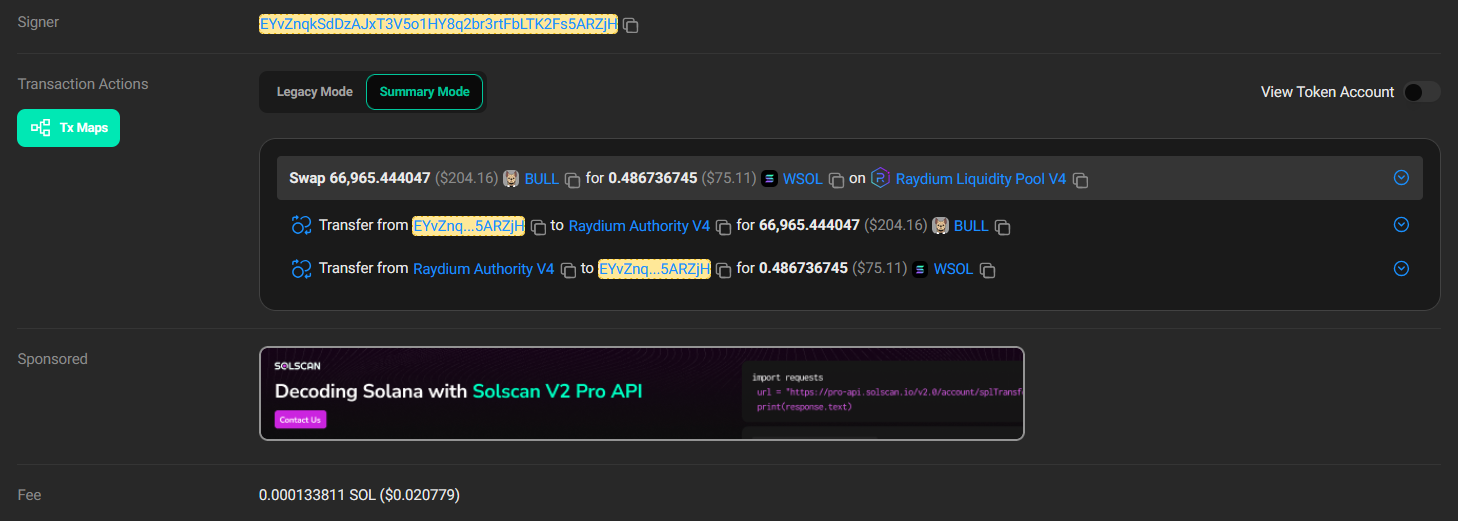Open Raydium Authority V4 sender in second Transfer row
This screenshot has width=1458, height=521.
point(483,269)
